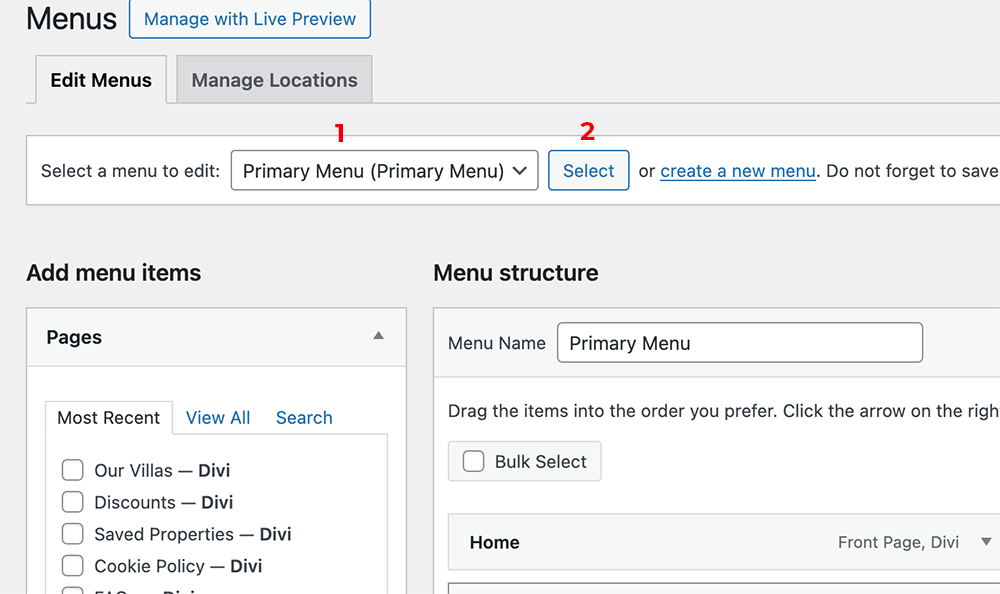Tick the partially visible checkbox below Cookie Policy

coord(72,590)
